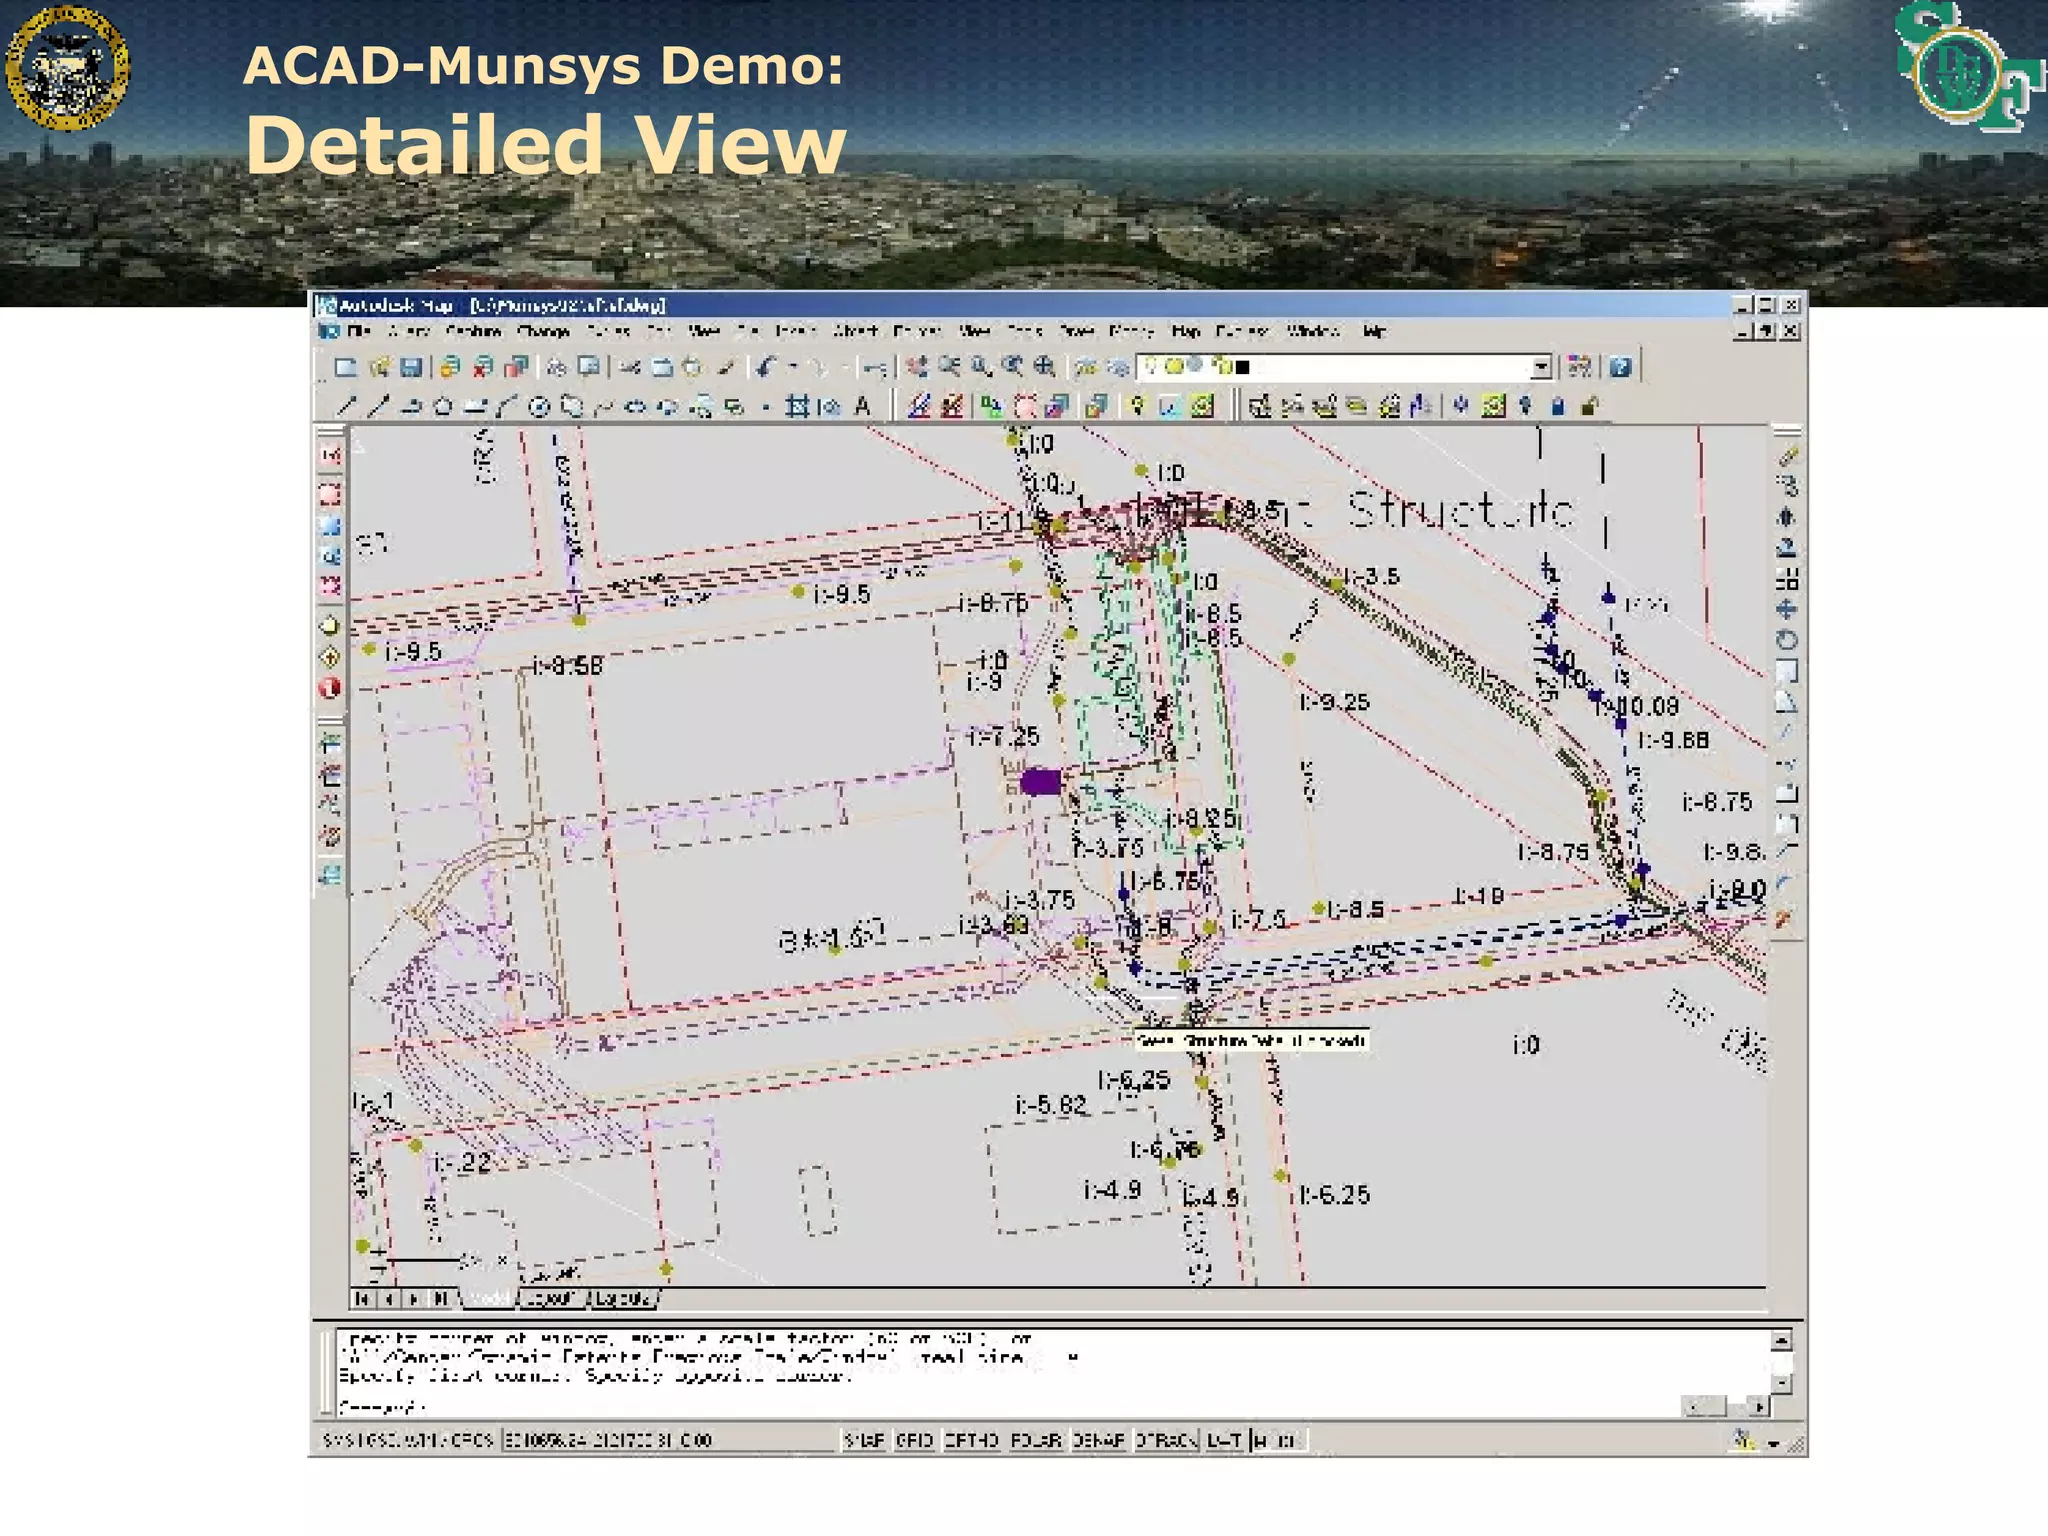Select the Line draw tool
Viewport: 2048px width, 1536px height.
[x=346, y=406]
